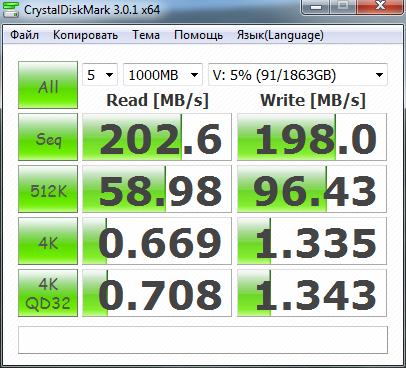406x368 pixels.
Task: Click the Seq read result 202.6
Action: pyautogui.click(x=157, y=137)
